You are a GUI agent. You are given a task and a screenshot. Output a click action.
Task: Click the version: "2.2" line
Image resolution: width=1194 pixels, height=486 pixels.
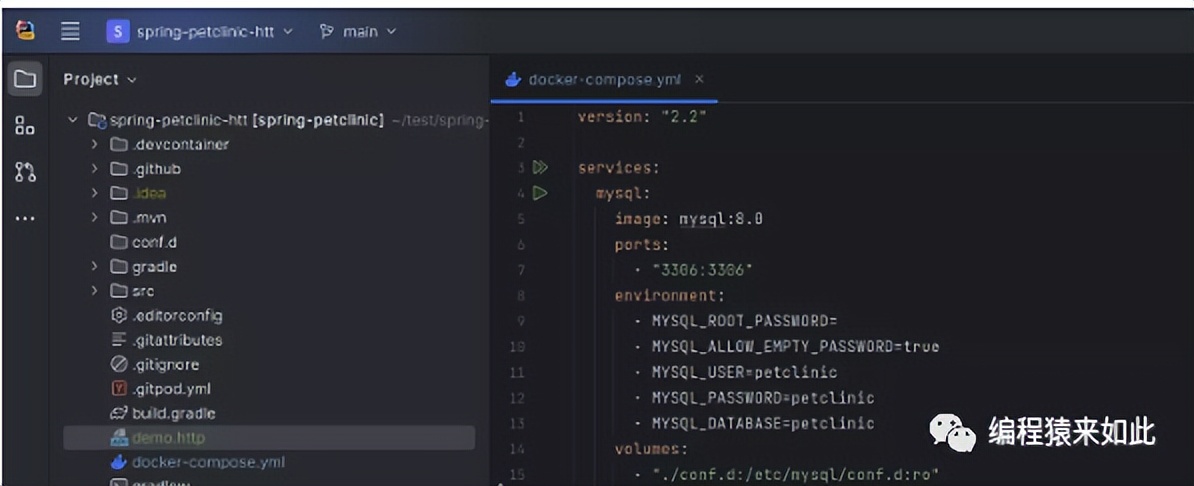(643, 117)
